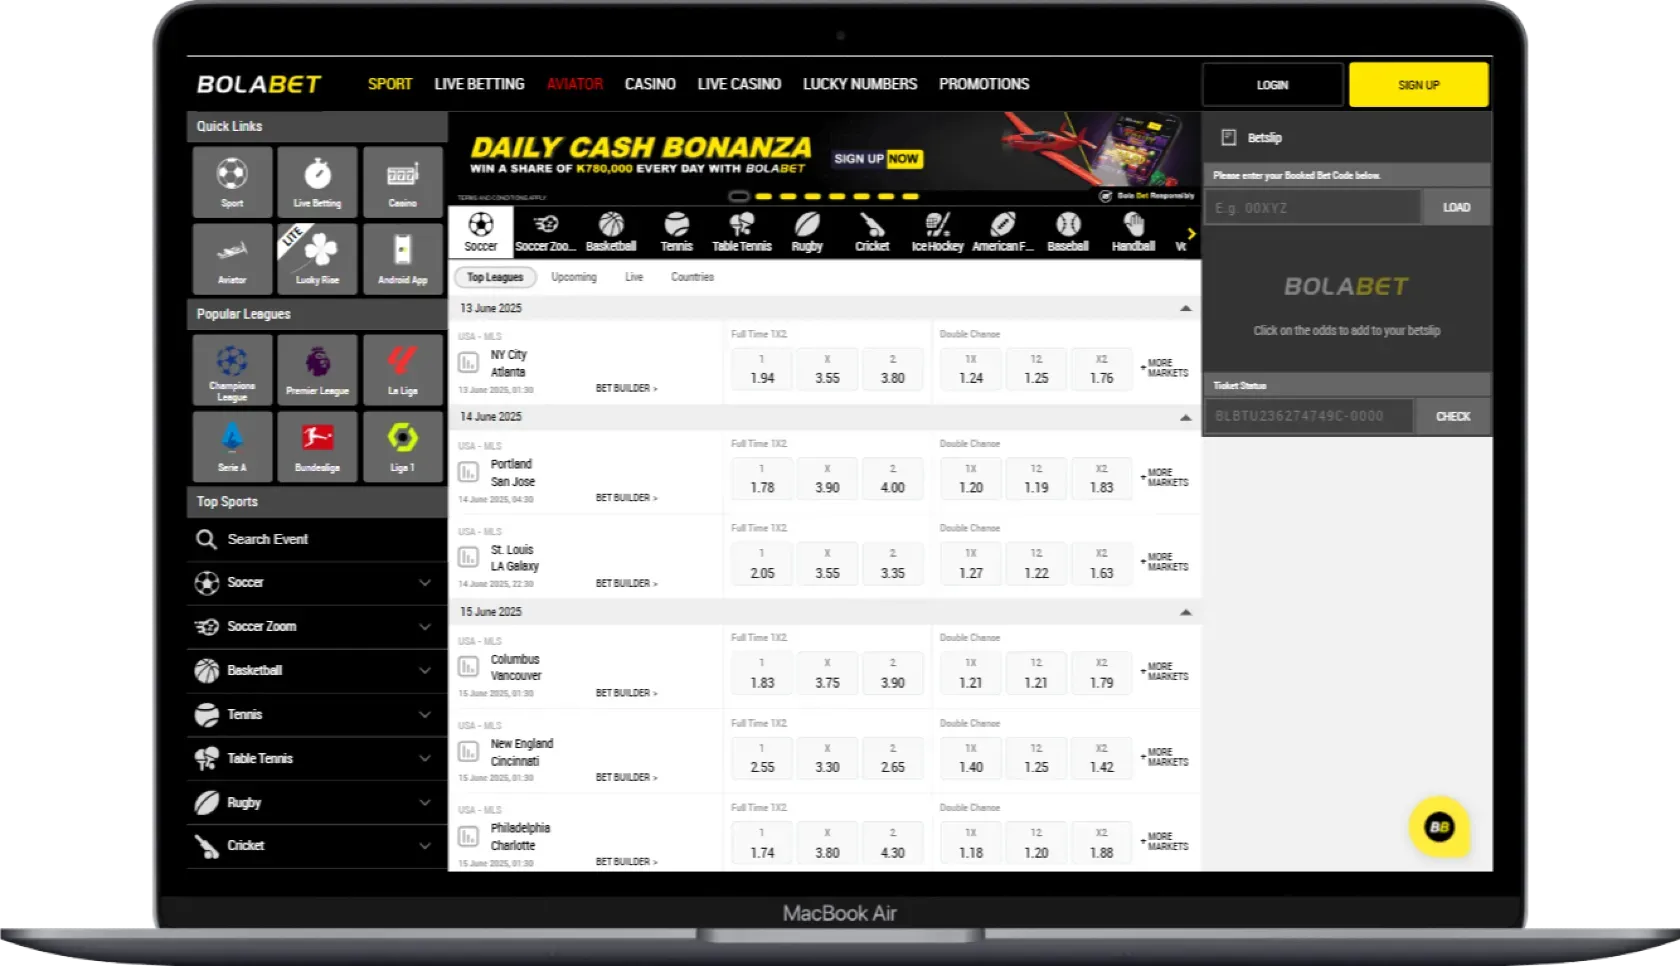This screenshot has width=1680, height=966.
Task: Select the Serie A league tile
Action: 232,447
